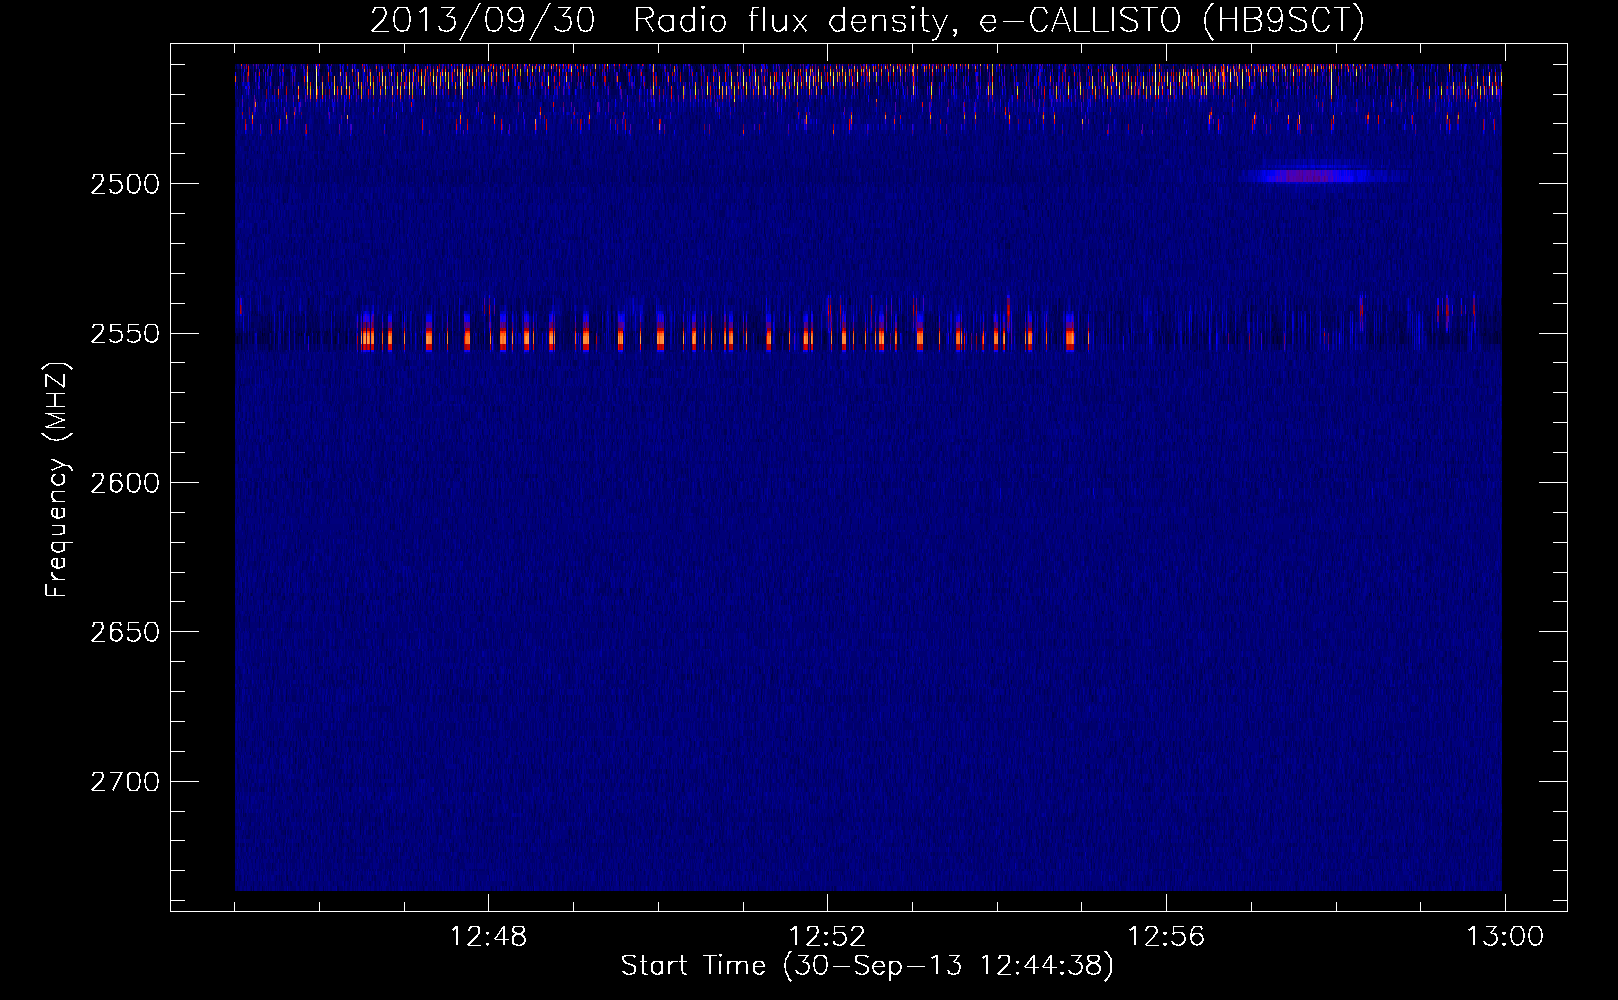This screenshot has height=1000, width=1618.
Task: Click the 2600 frequency tick label
Action: click(124, 483)
